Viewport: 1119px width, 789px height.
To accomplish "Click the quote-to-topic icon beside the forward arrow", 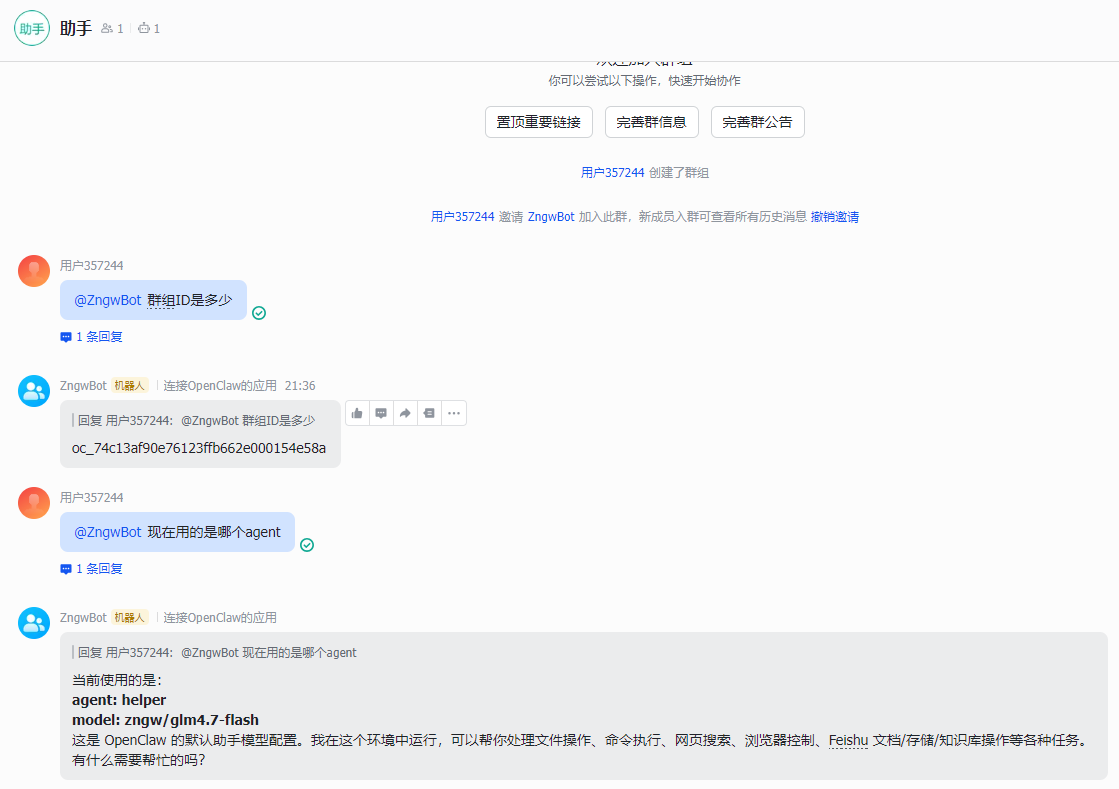I will [x=429, y=412].
